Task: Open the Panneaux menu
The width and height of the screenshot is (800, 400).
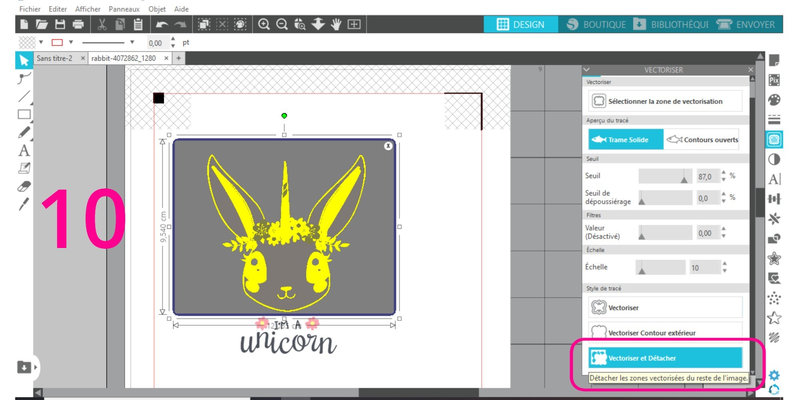Action: click(x=124, y=7)
